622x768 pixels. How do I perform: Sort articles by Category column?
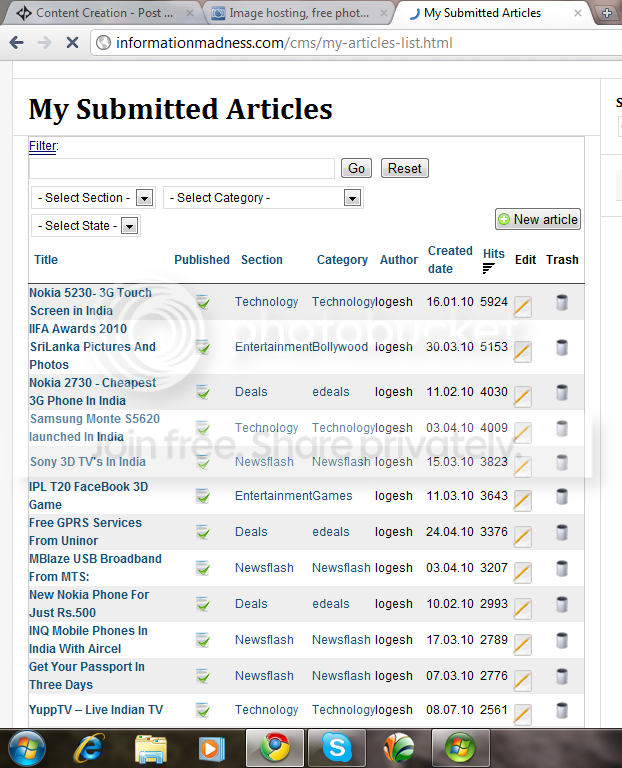tap(342, 260)
